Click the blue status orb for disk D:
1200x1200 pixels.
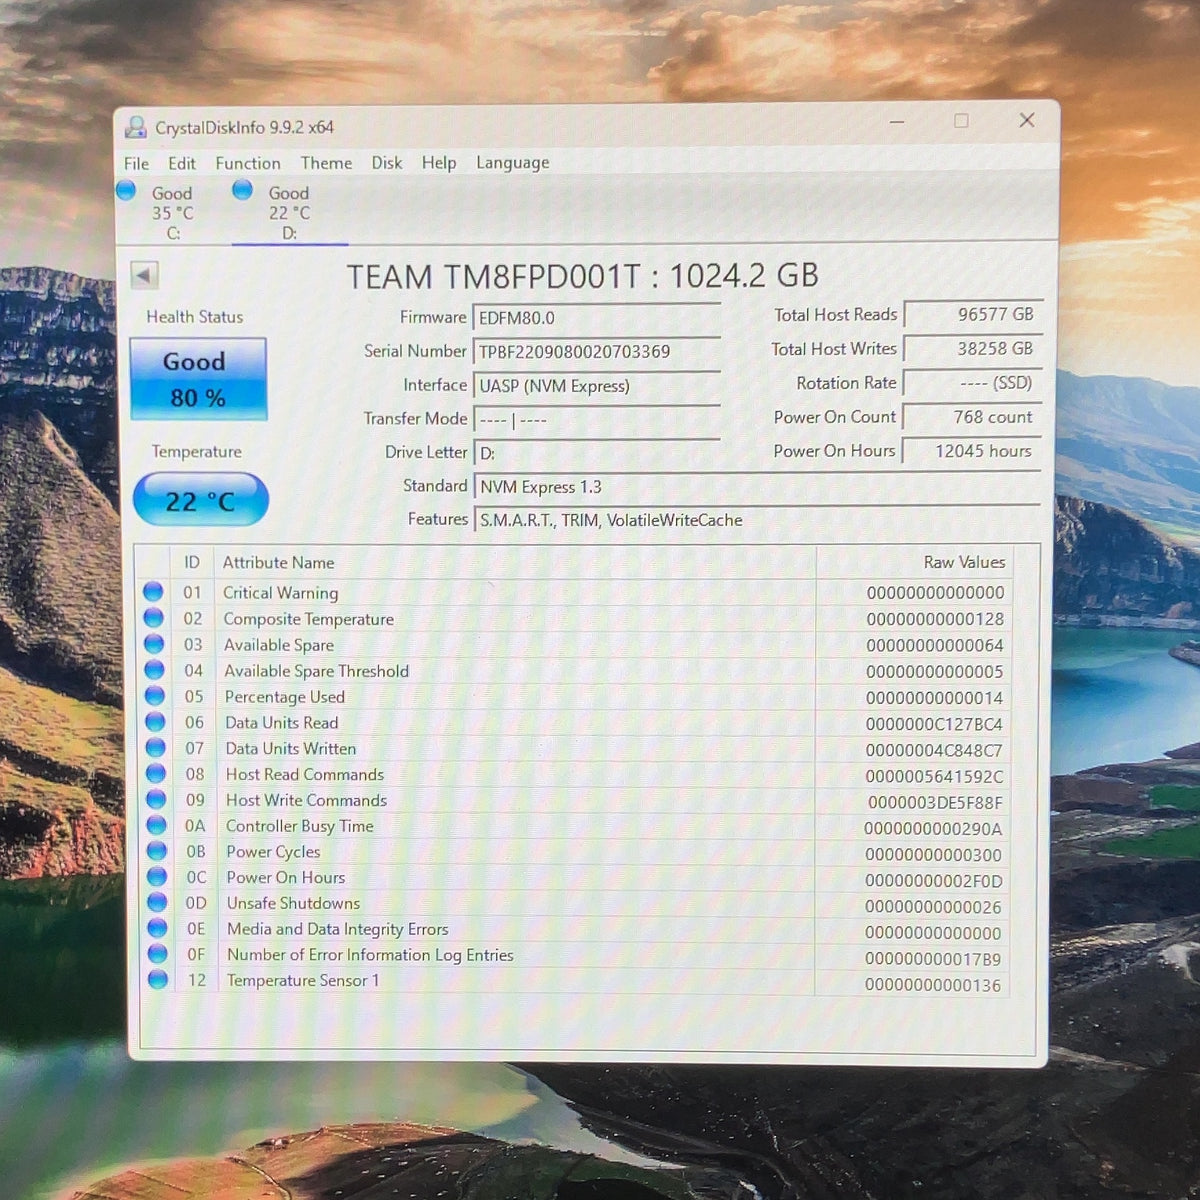pyautogui.click(x=242, y=190)
